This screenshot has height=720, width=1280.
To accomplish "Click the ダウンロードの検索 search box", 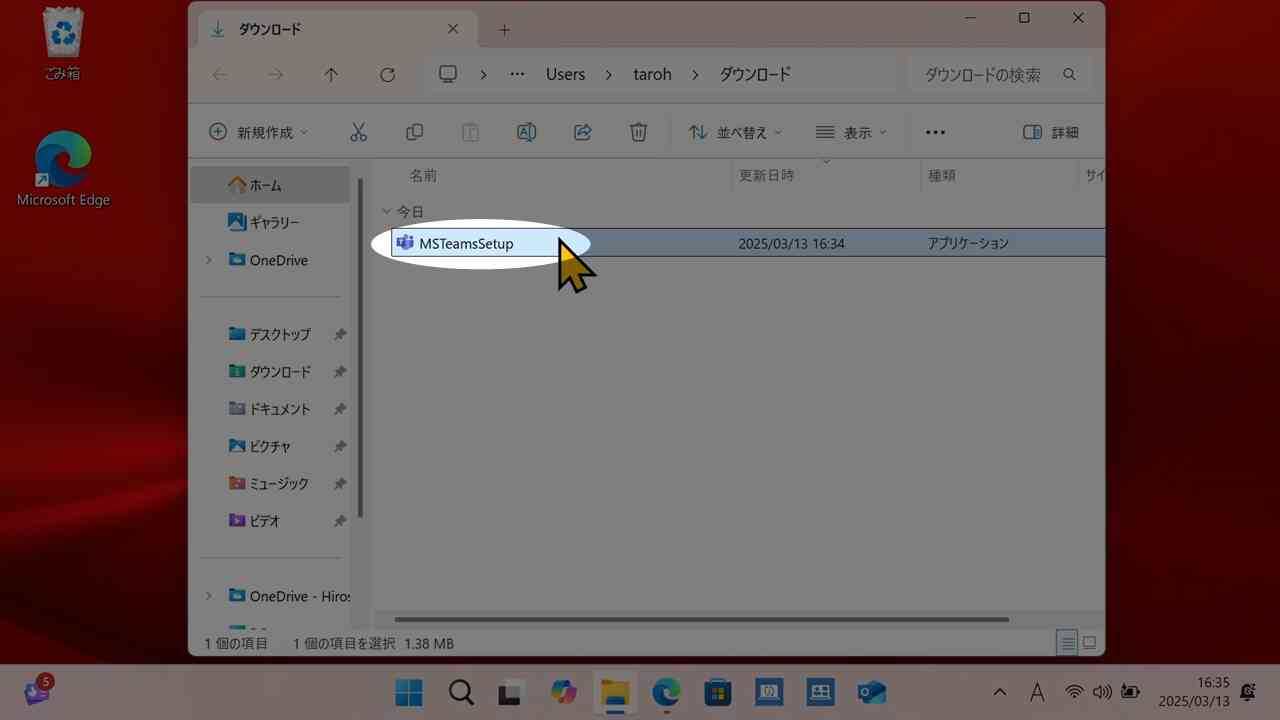I will (x=999, y=74).
